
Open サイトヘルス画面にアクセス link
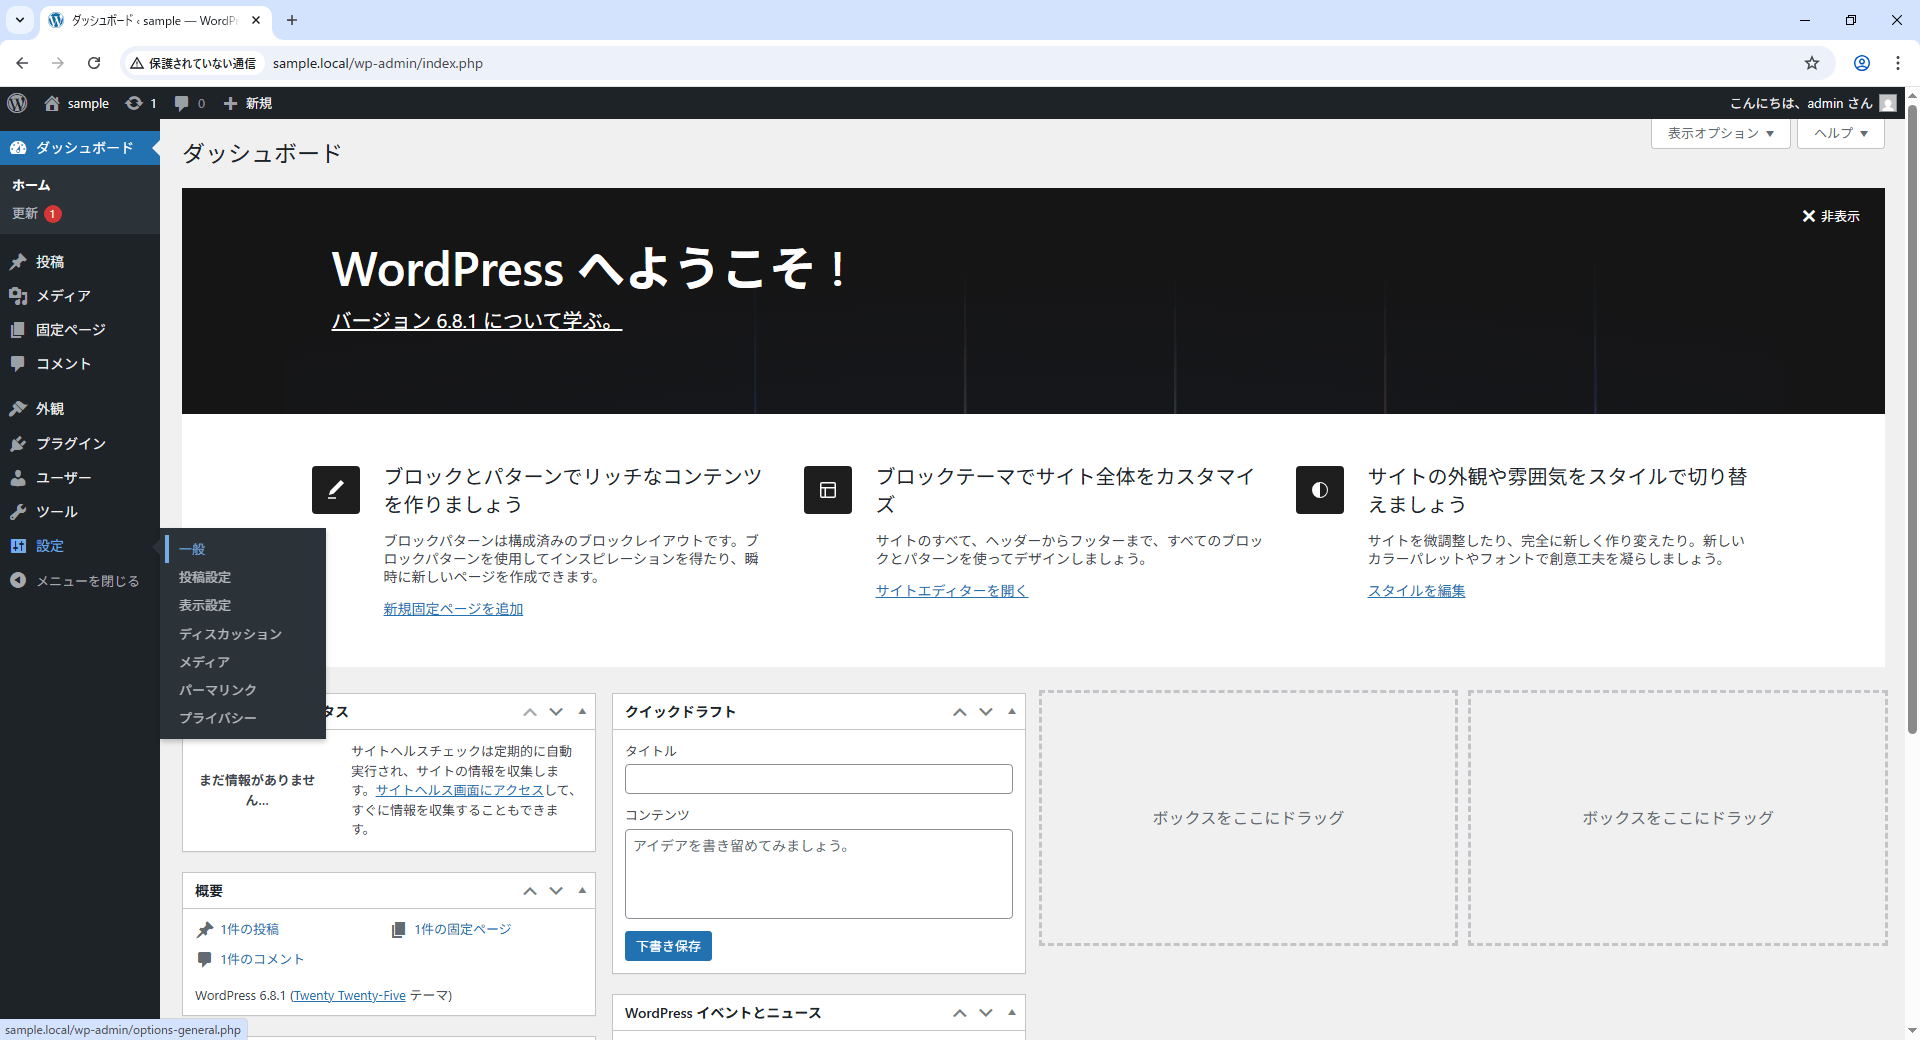pos(460,790)
